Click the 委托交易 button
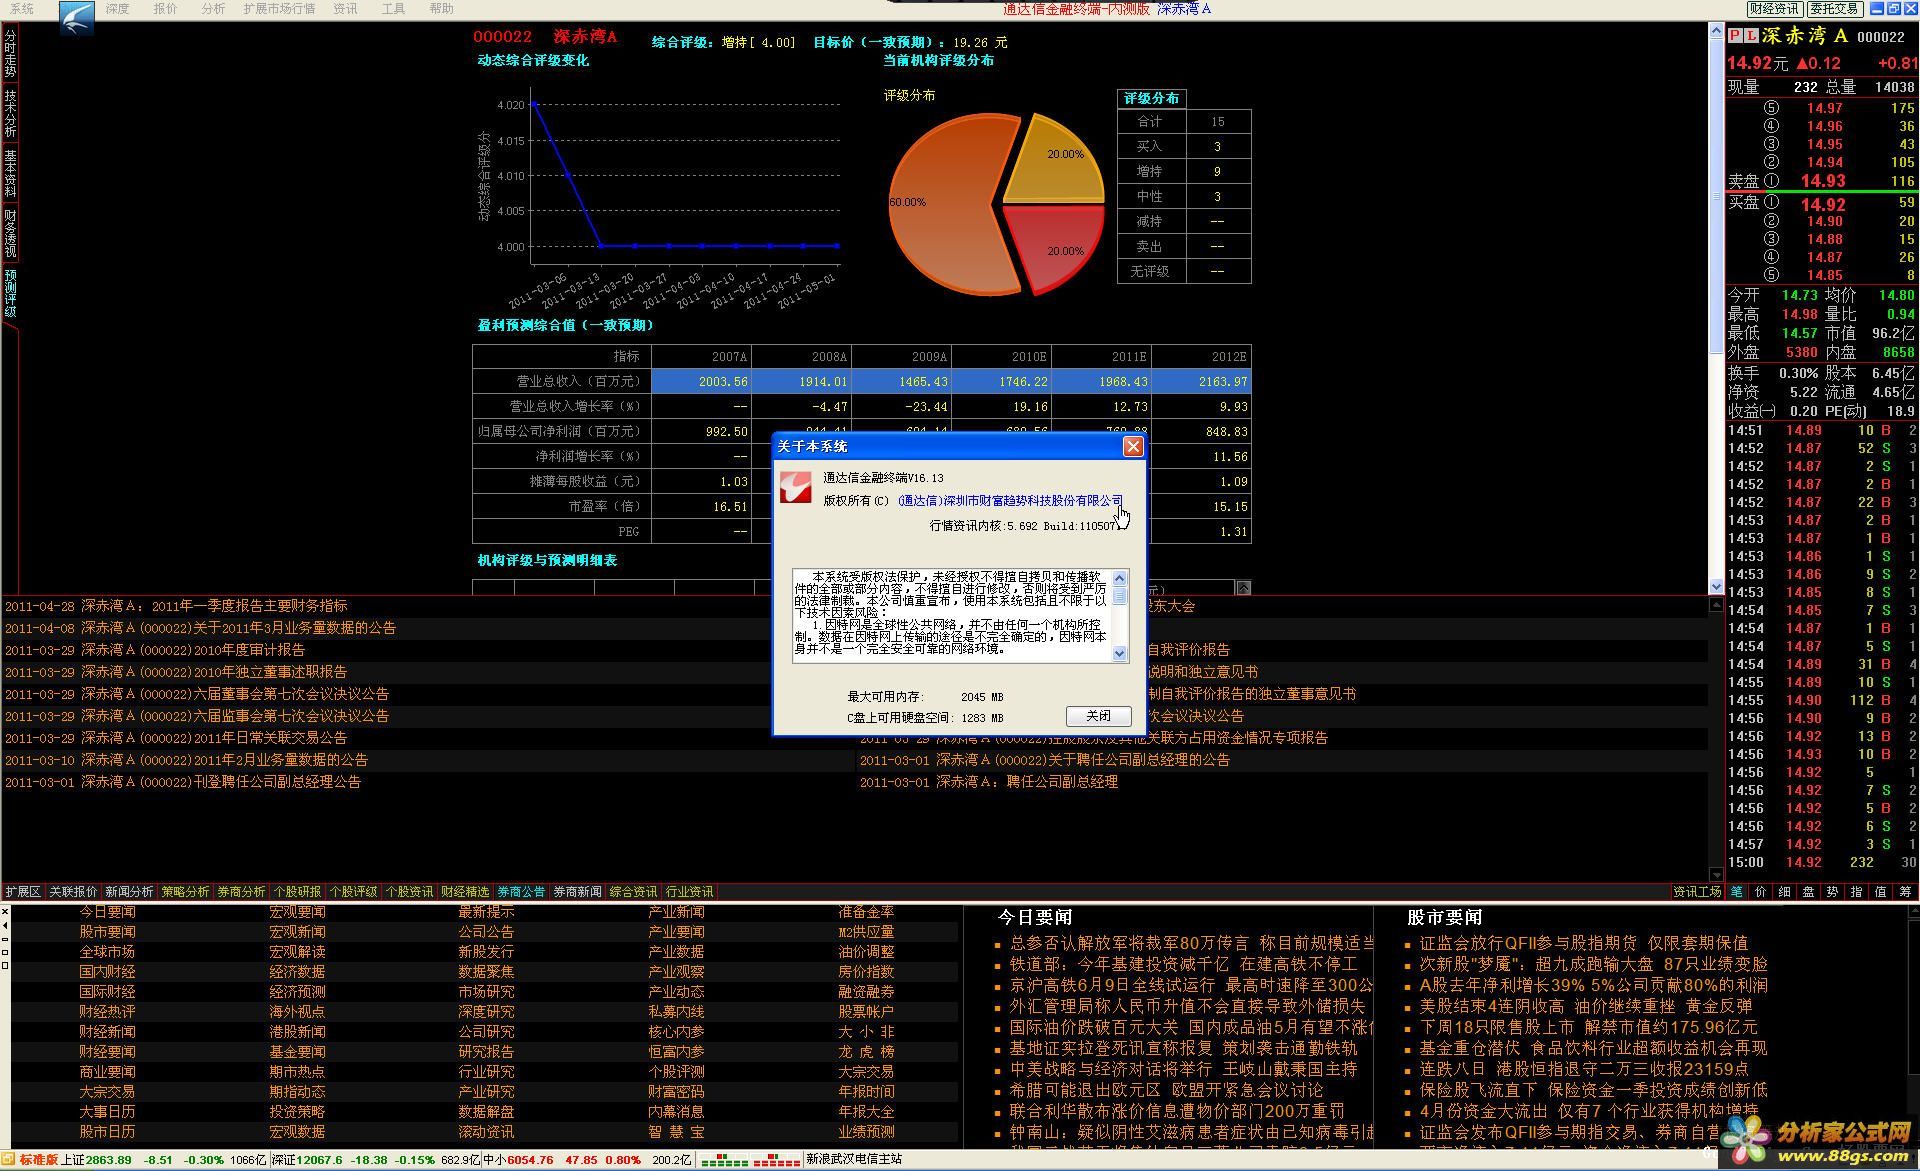Viewport: 1920px width, 1171px height. (1835, 8)
